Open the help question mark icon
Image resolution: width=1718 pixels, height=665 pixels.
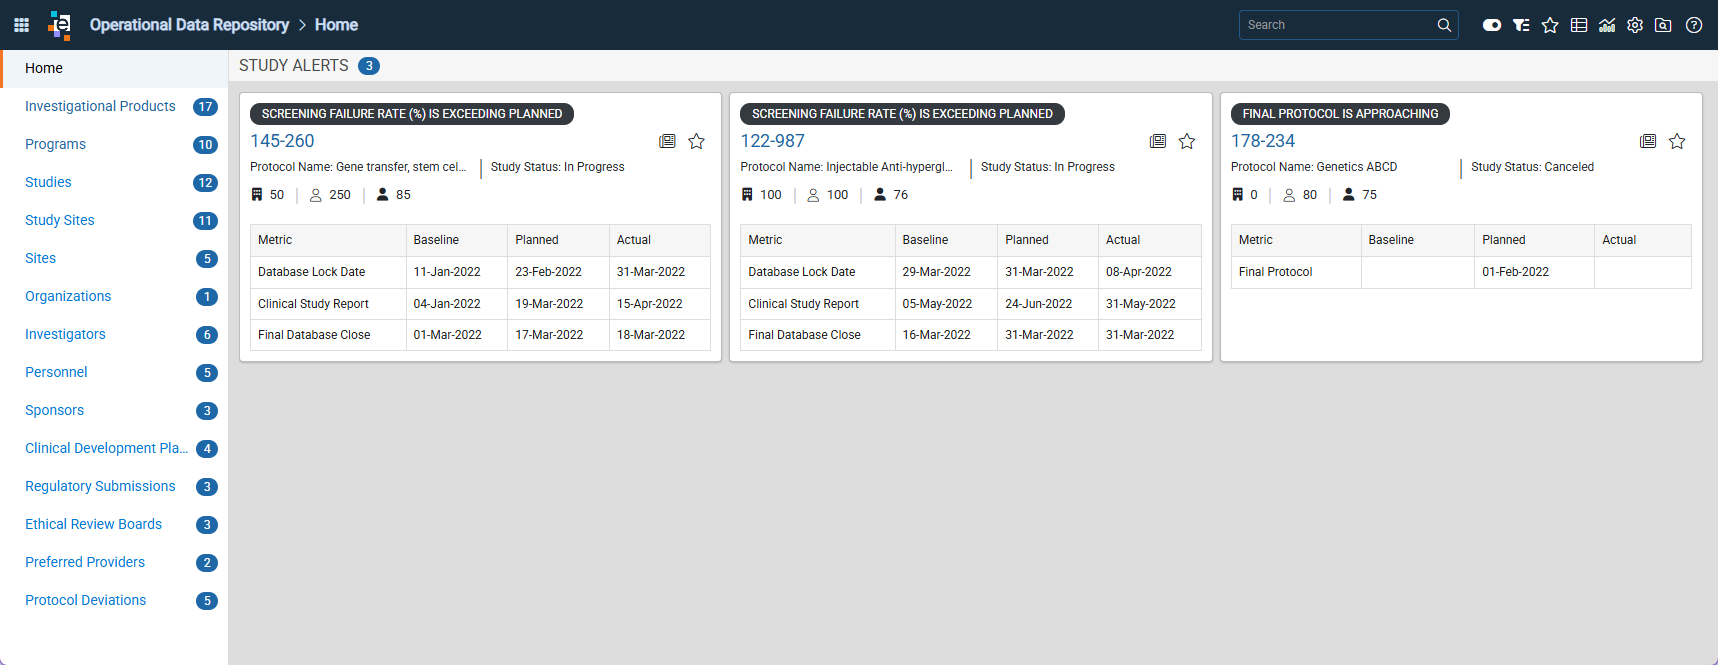[1694, 25]
